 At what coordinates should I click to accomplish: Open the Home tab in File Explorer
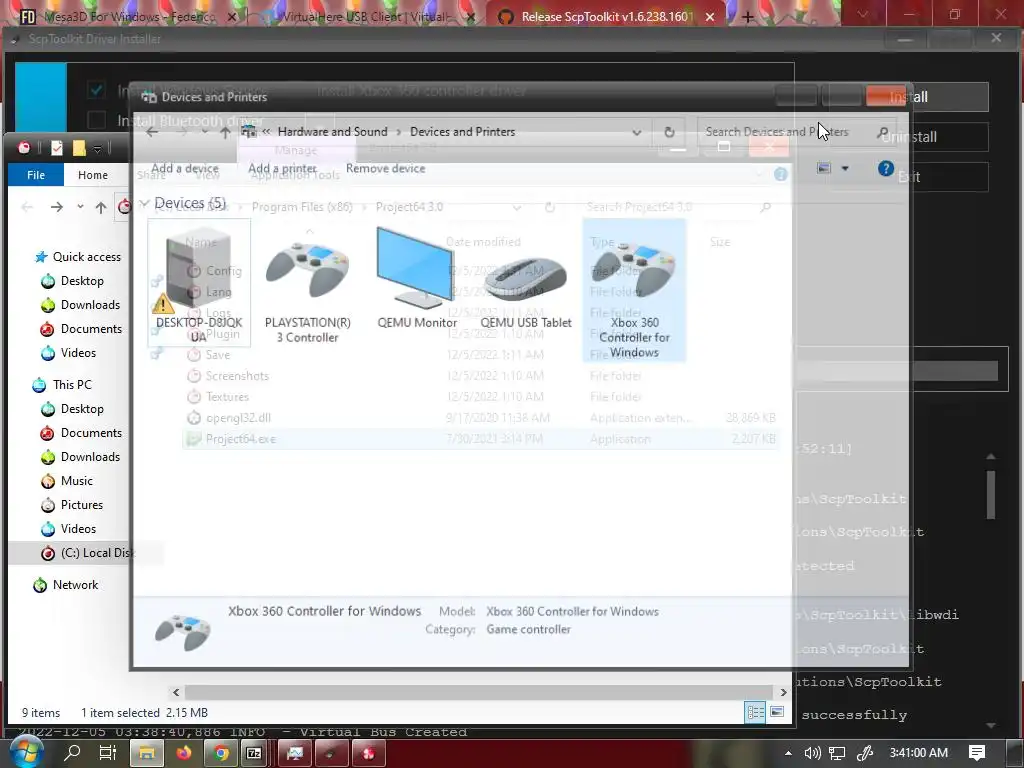(93, 175)
